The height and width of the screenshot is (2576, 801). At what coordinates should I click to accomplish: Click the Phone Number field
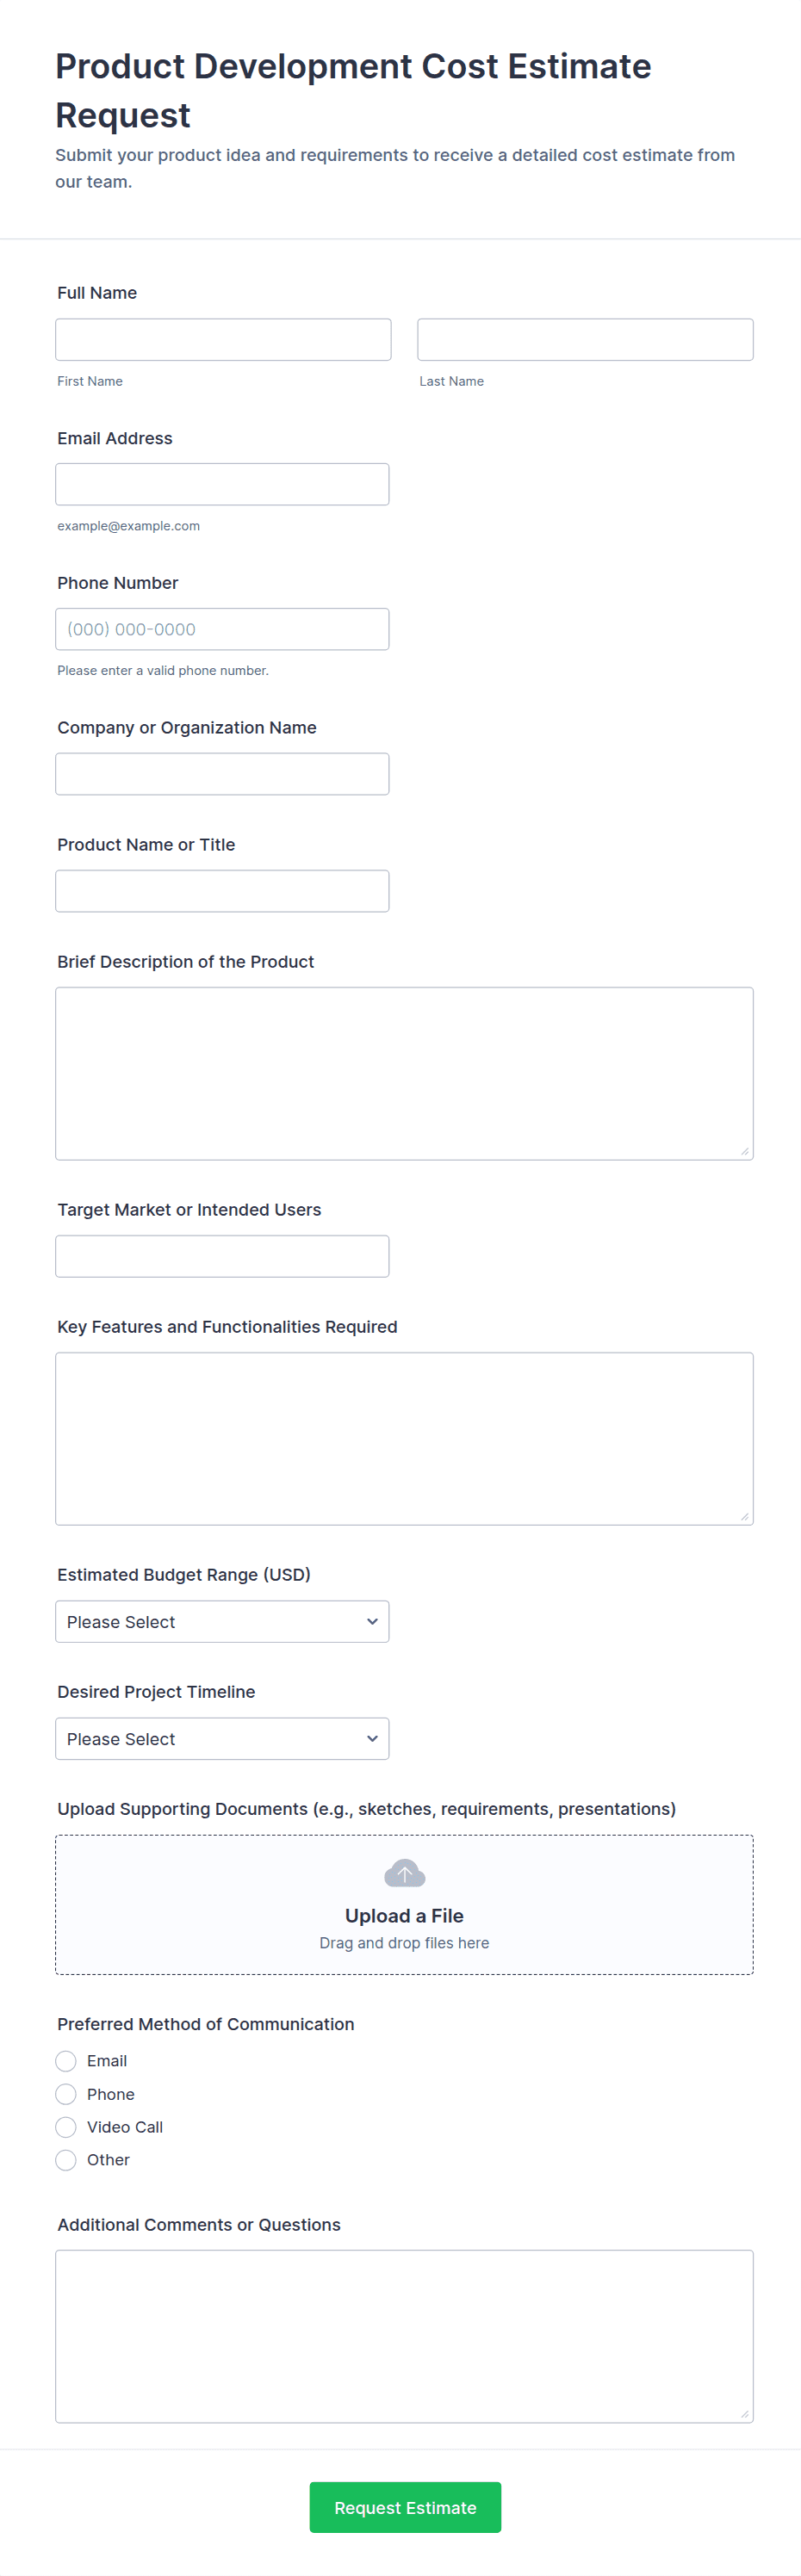tap(222, 629)
